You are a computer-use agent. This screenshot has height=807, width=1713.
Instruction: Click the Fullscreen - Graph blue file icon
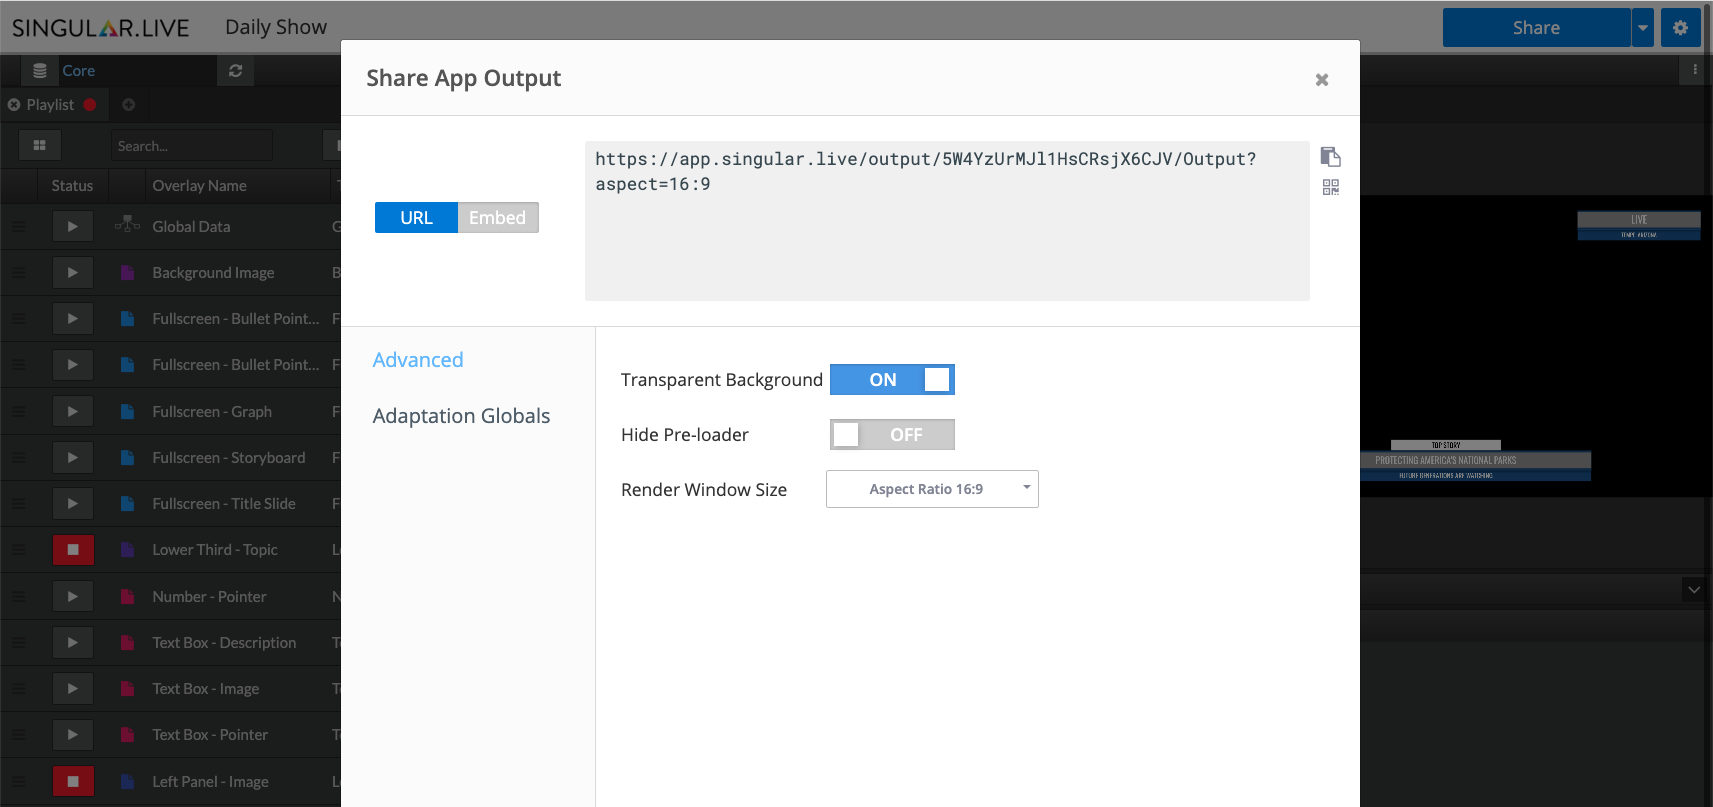click(127, 412)
